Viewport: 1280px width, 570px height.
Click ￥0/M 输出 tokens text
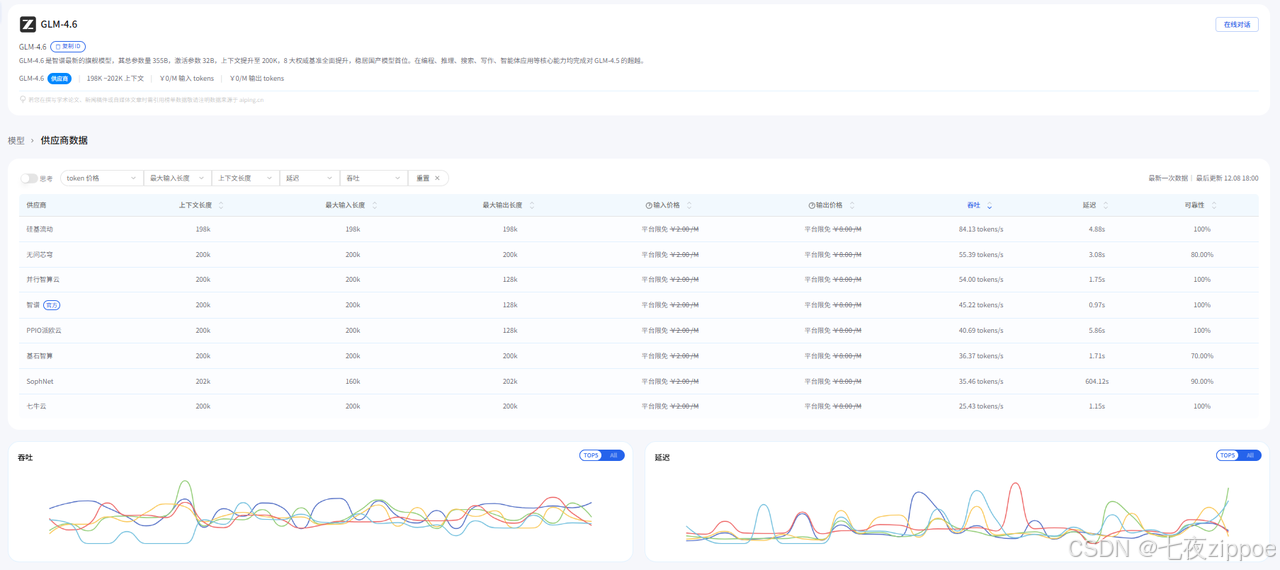coord(257,78)
